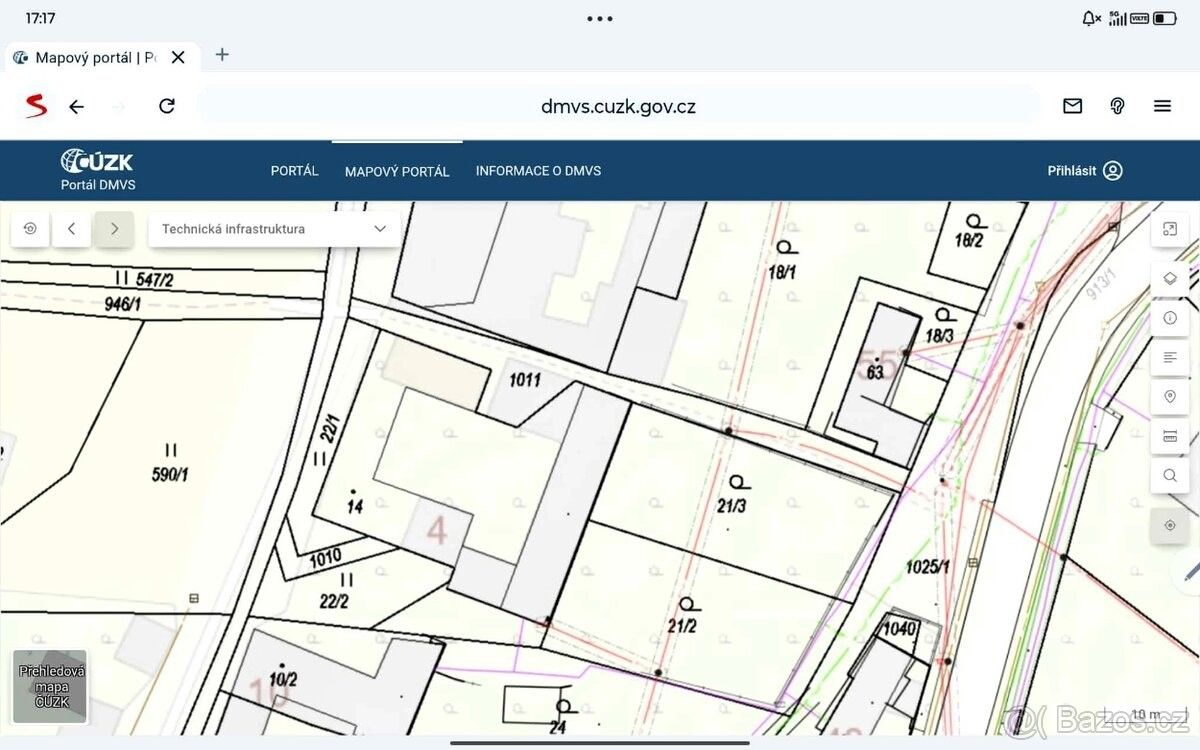1200x750 pixels.
Task: Click the dmvs.cuzk.gov.cz address bar
Action: pyautogui.click(x=618, y=106)
